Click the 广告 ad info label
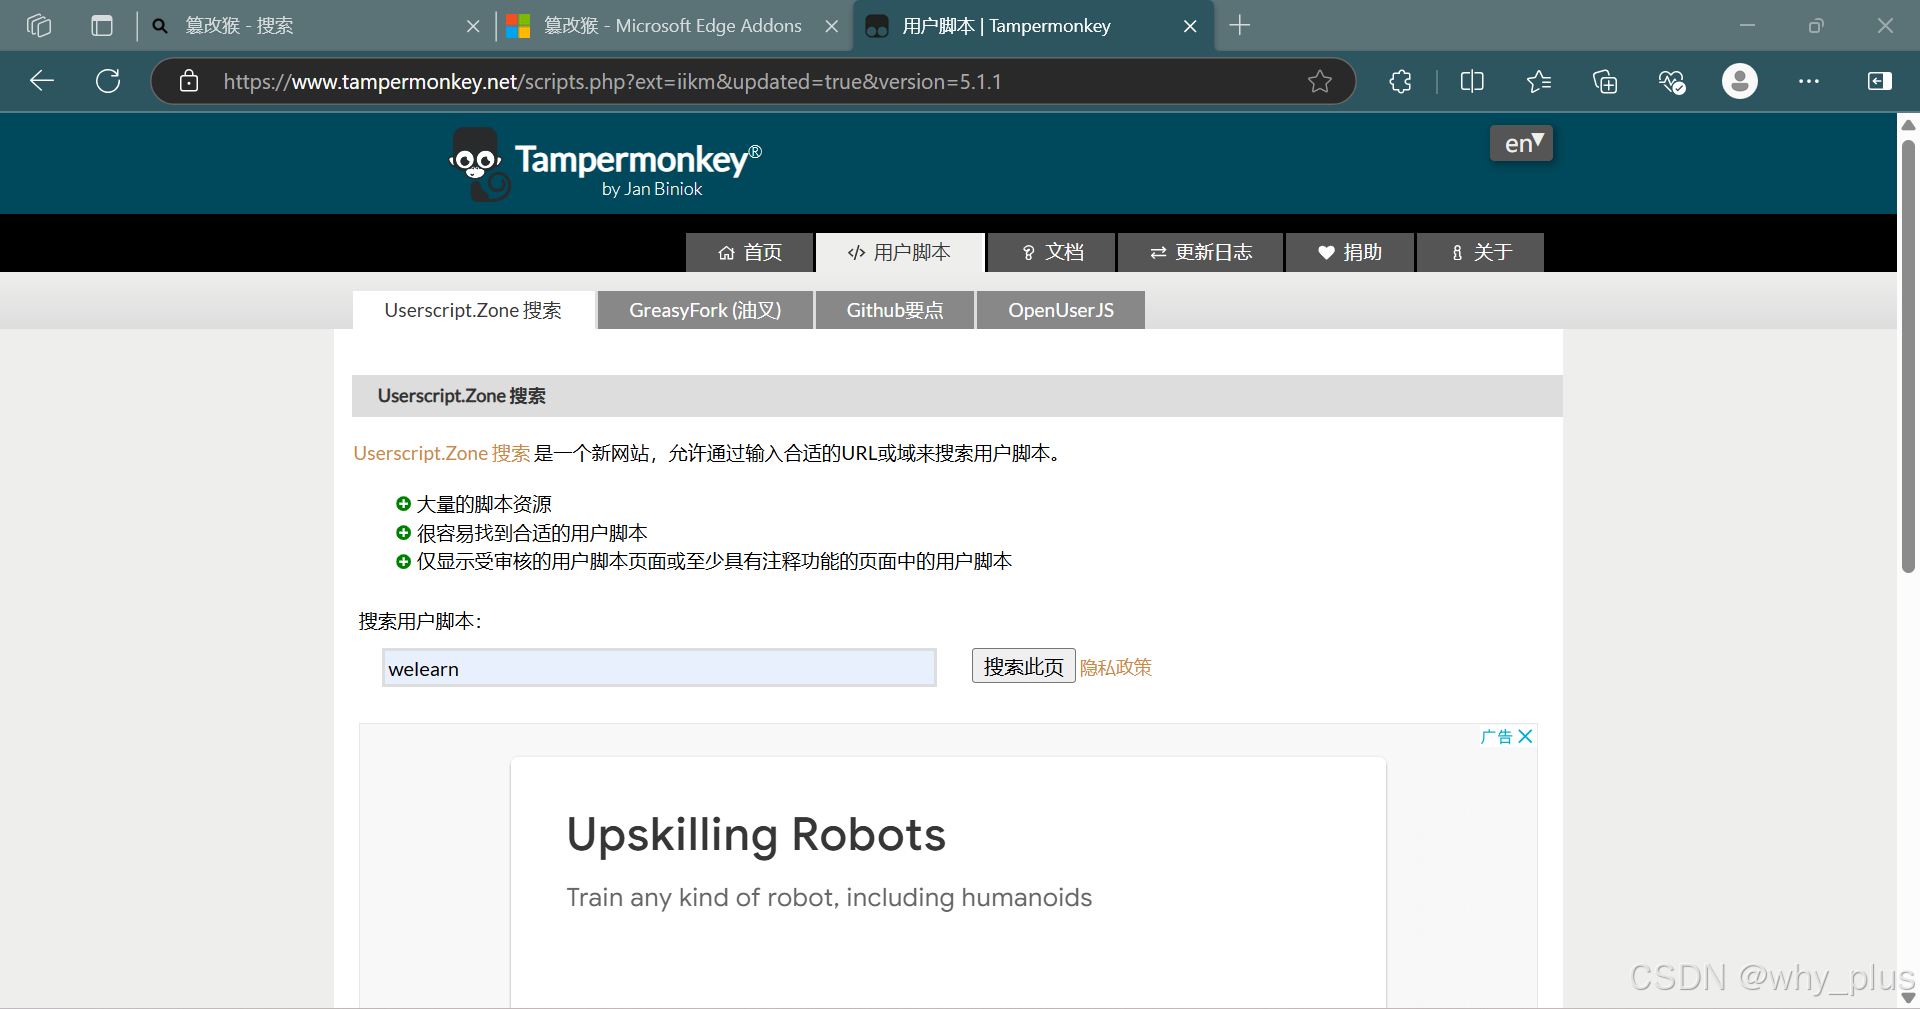Viewport: 1920px width, 1009px height. 1497,736
